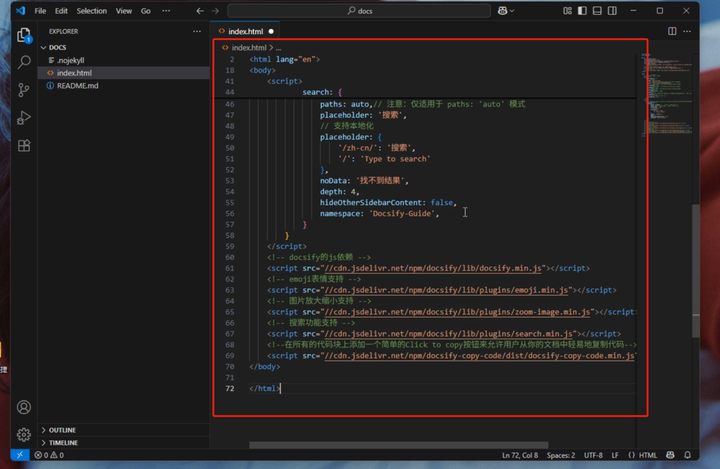Collapse the DOCS folder tree
The width and height of the screenshot is (720, 469).
click(x=58, y=47)
